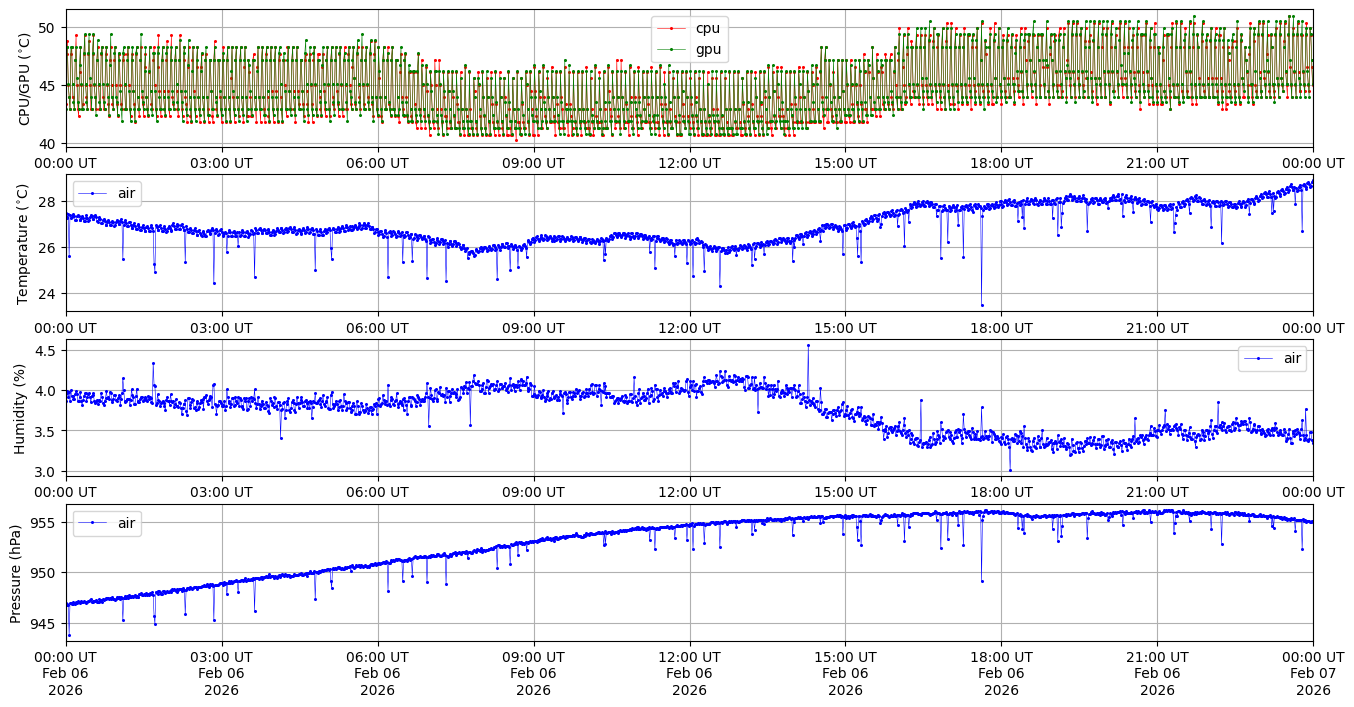Click the Humidity (%) y-axis label
The width and height of the screenshot is (1354, 707).
(19, 408)
